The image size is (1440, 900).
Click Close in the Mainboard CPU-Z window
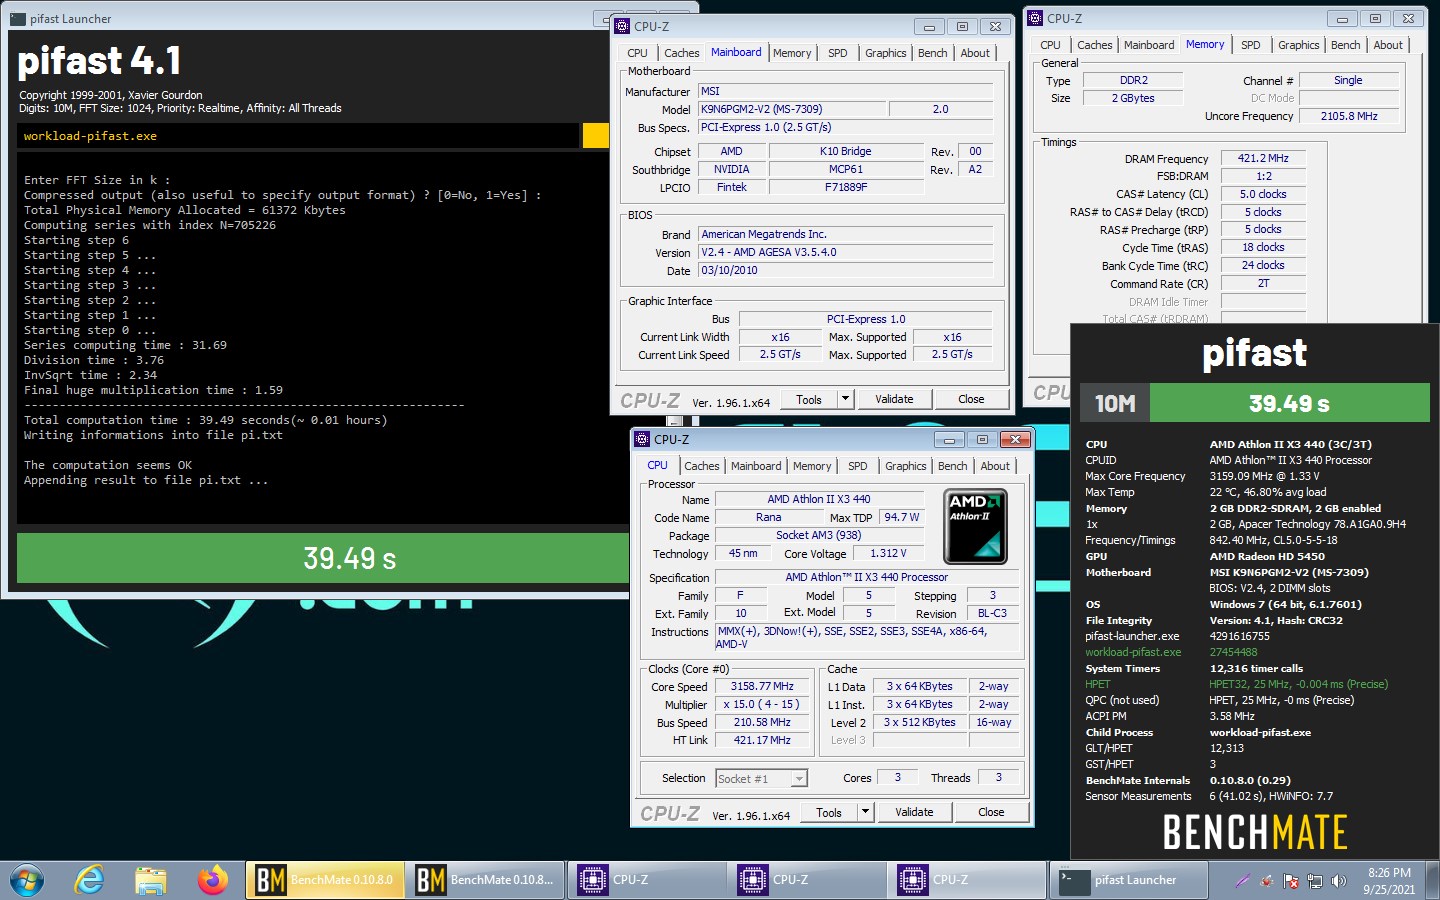971,399
